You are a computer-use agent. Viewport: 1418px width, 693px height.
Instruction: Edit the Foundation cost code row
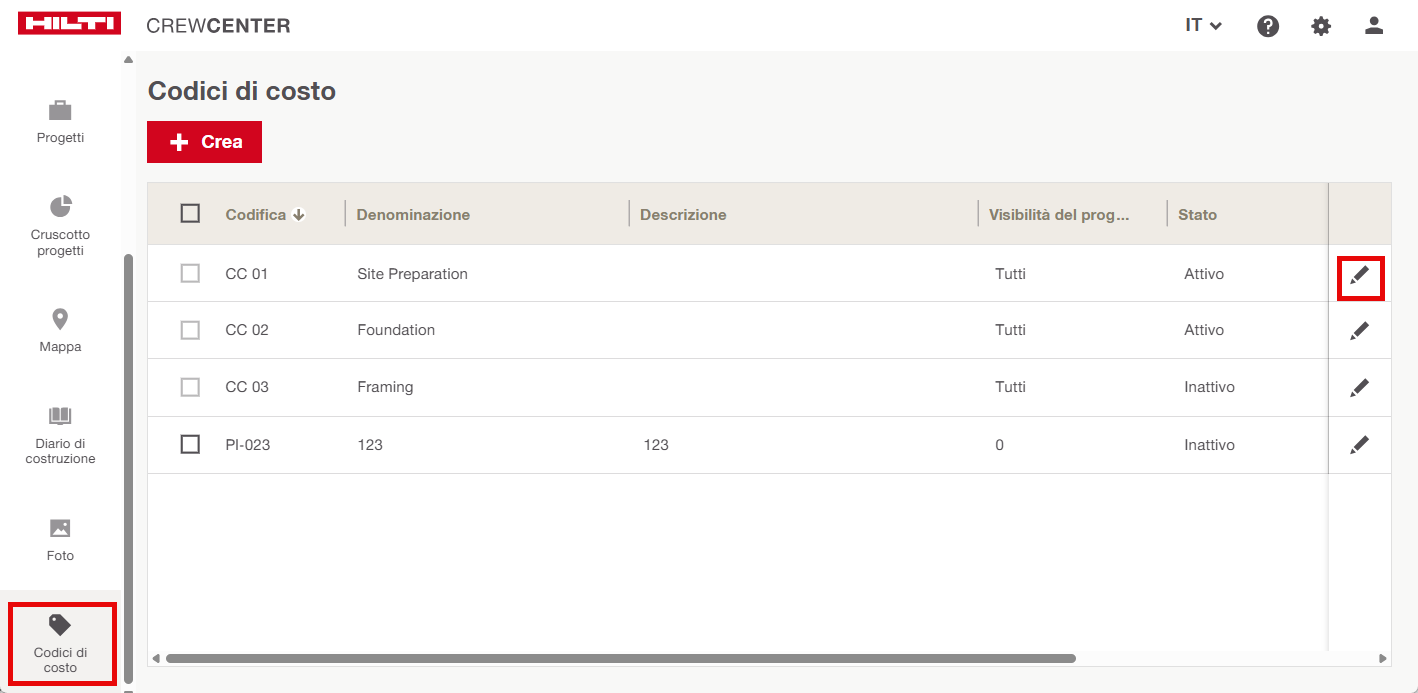click(1359, 331)
